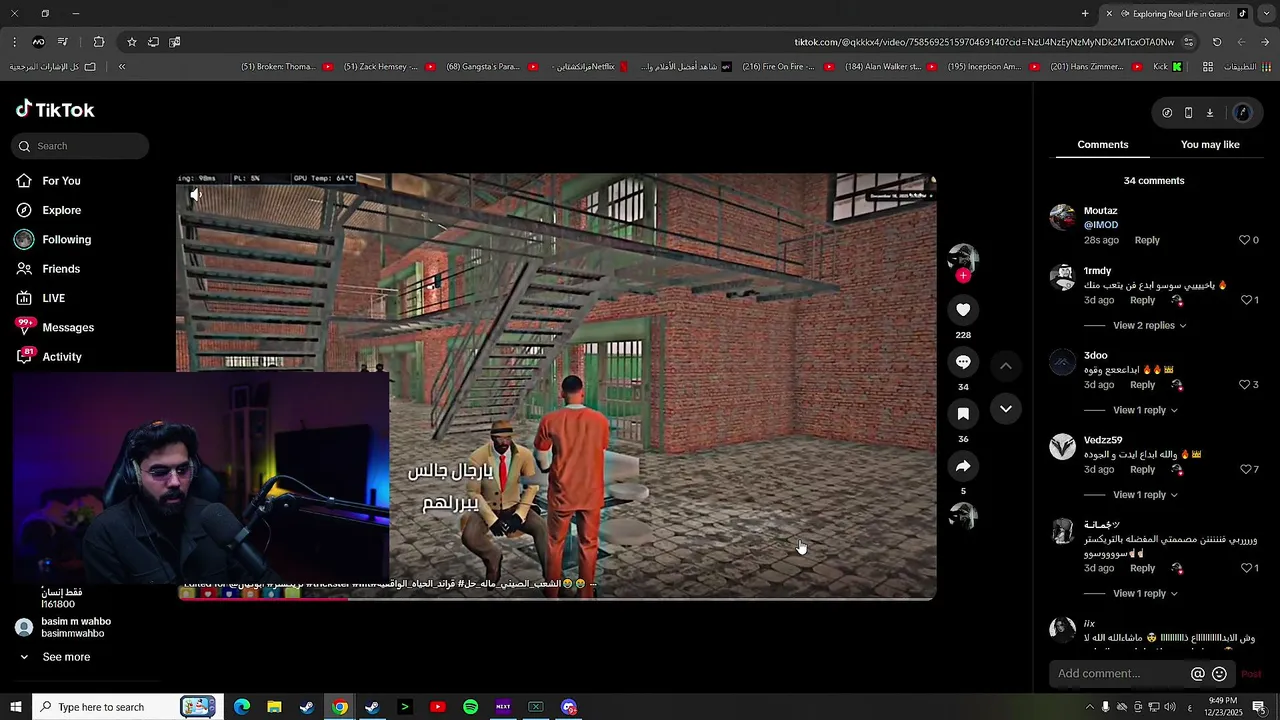The height and width of the screenshot is (720, 1280).
Task: Open the Following feed
Action: click(66, 240)
